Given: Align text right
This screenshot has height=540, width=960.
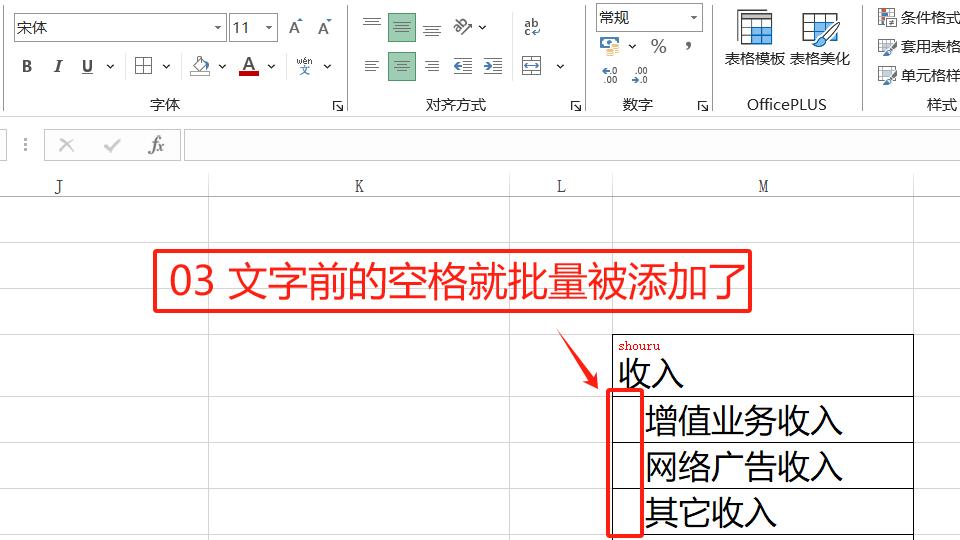Looking at the screenshot, I should (432, 66).
